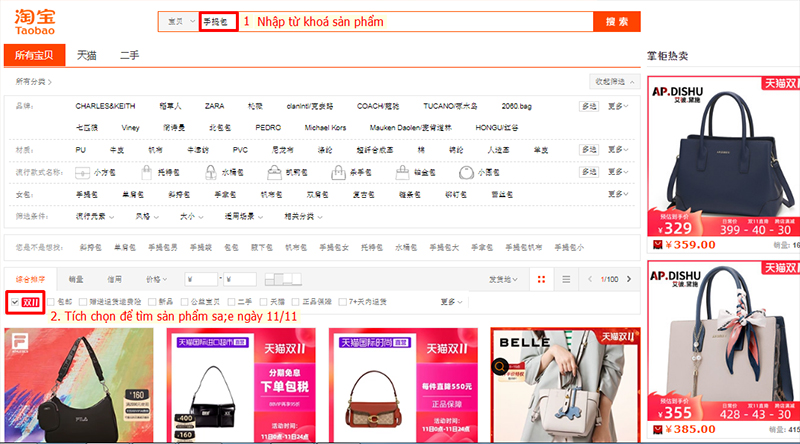Switch to the 二手 tab
Screen dimensions: 800x444
pyautogui.click(x=130, y=55)
